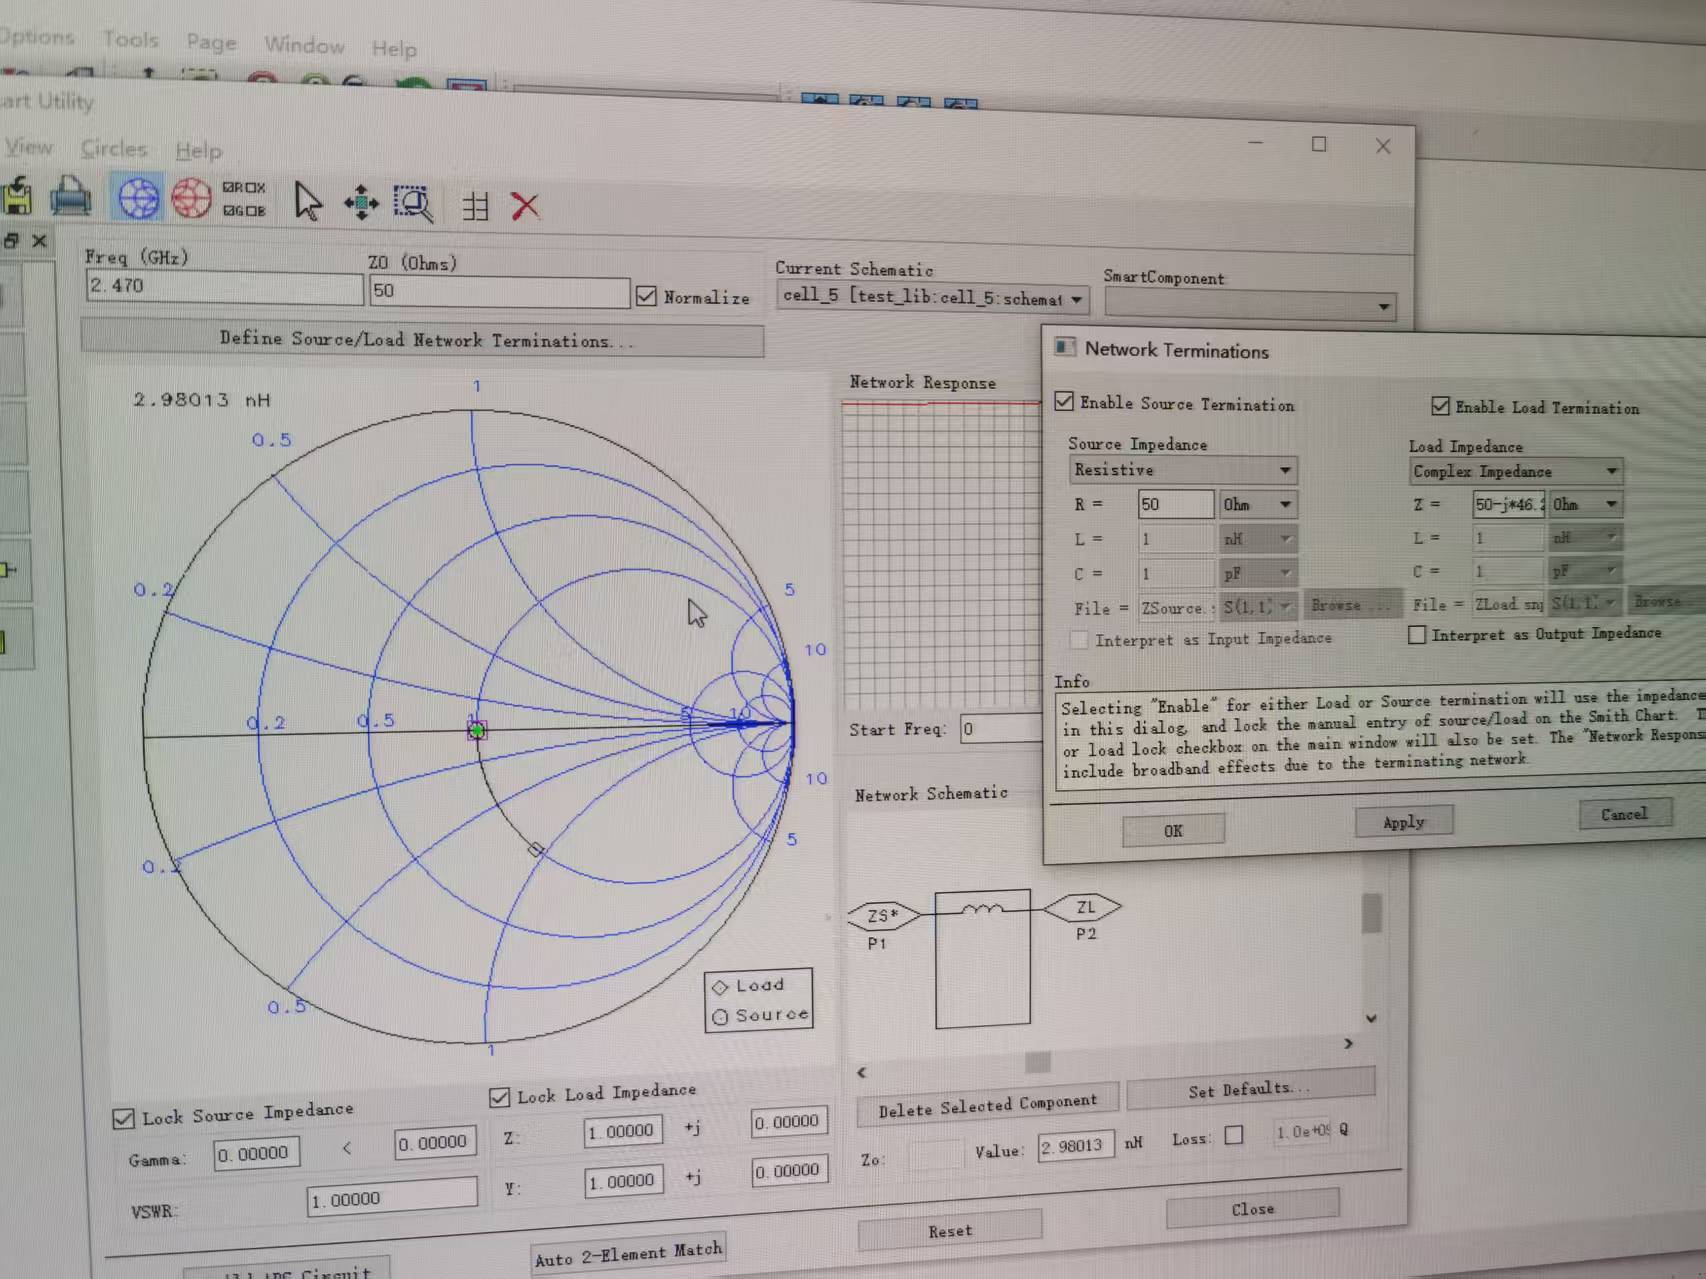Click the Freq (GHz) input field
The width and height of the screenshot is (1706, 1279).
(x=224, y=287)
